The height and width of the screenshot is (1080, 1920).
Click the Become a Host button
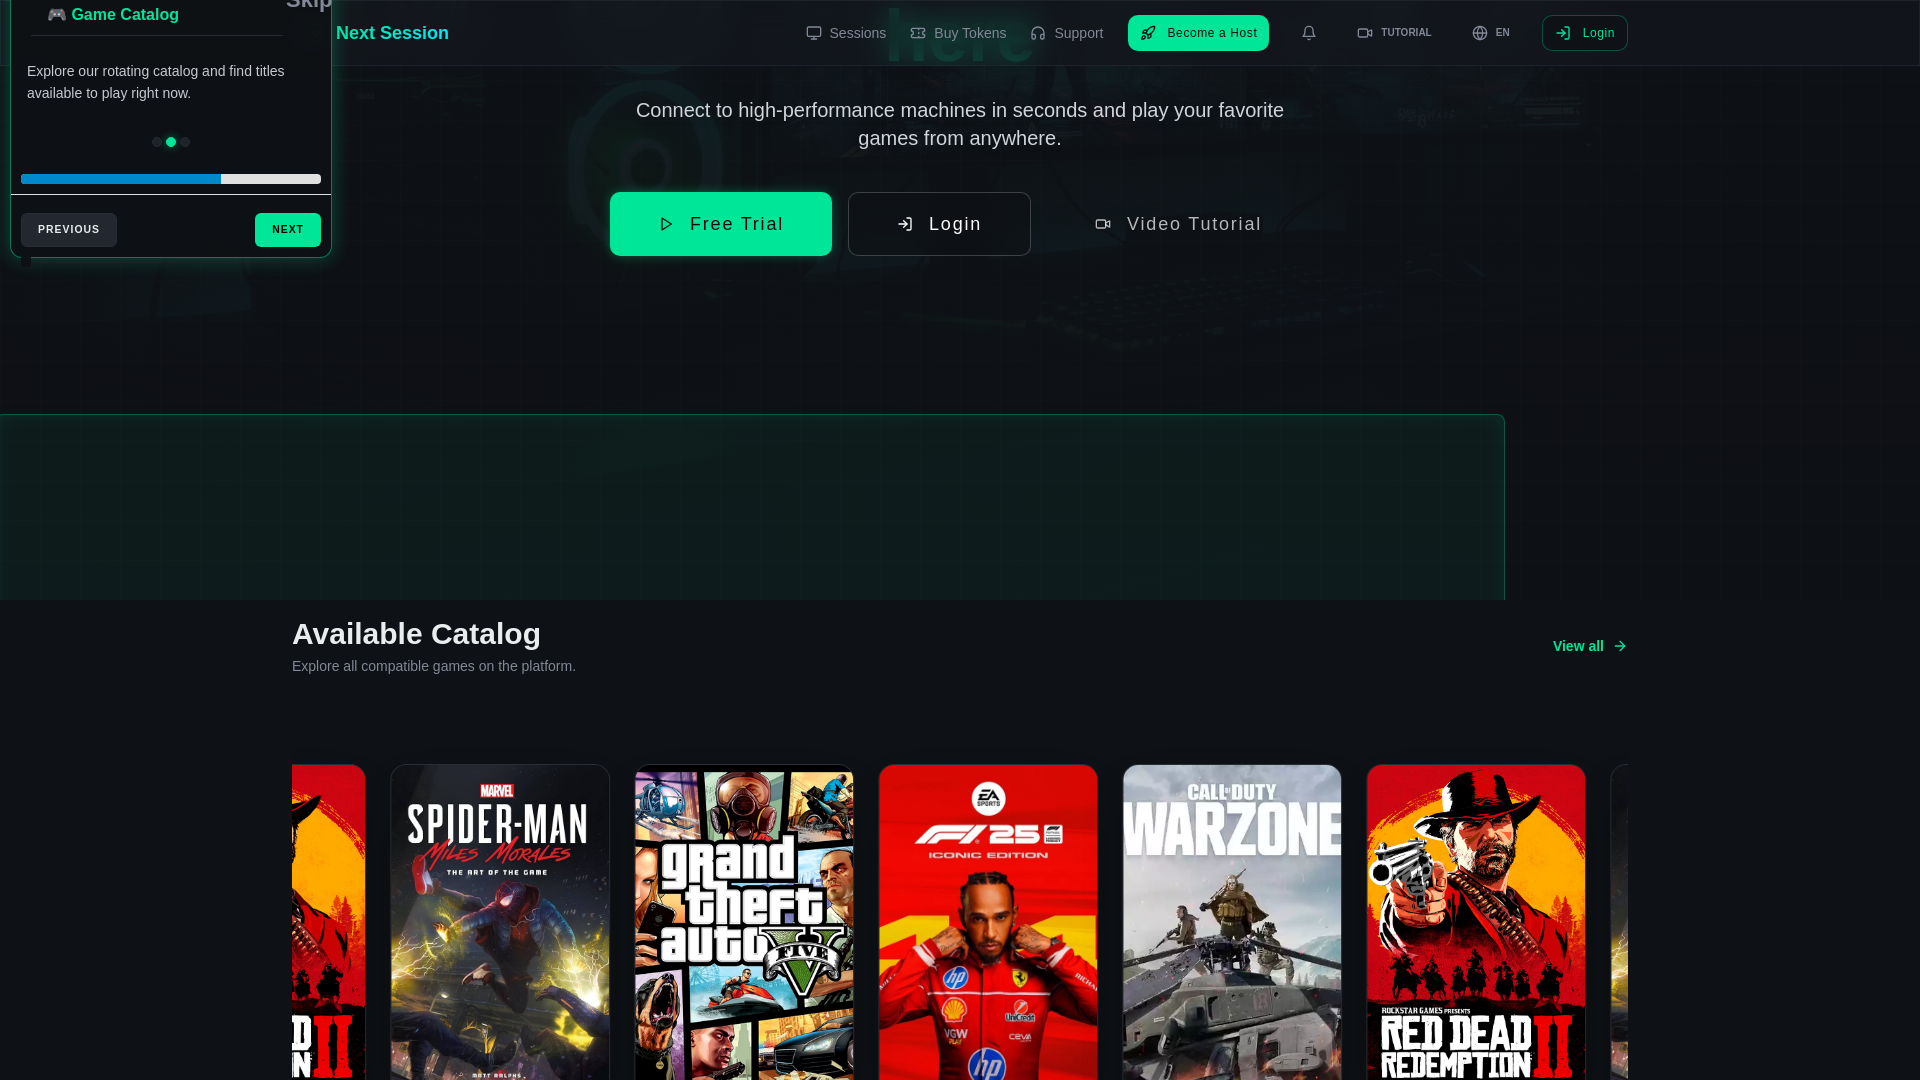pos(1198,33)
